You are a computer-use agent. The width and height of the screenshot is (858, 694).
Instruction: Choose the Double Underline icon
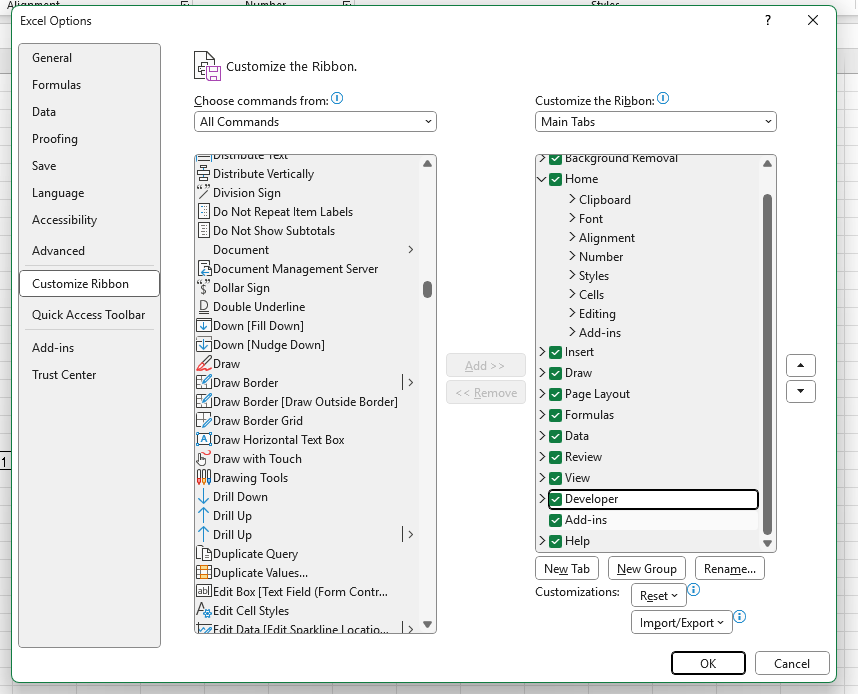(x=204, y=307)
